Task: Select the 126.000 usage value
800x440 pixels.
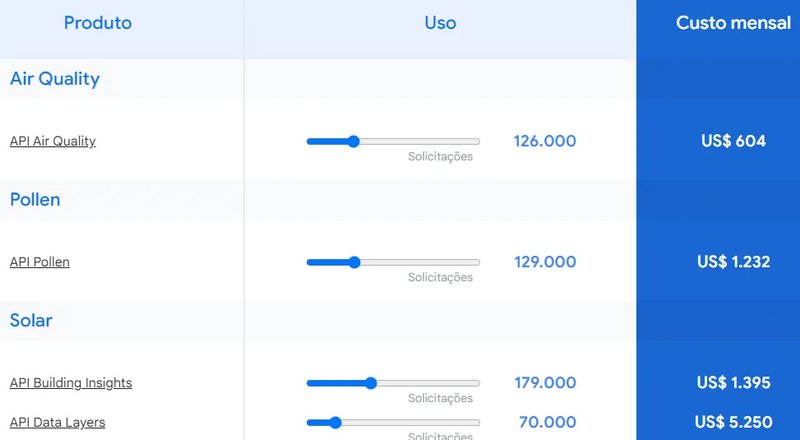Action: coord(544,141)
